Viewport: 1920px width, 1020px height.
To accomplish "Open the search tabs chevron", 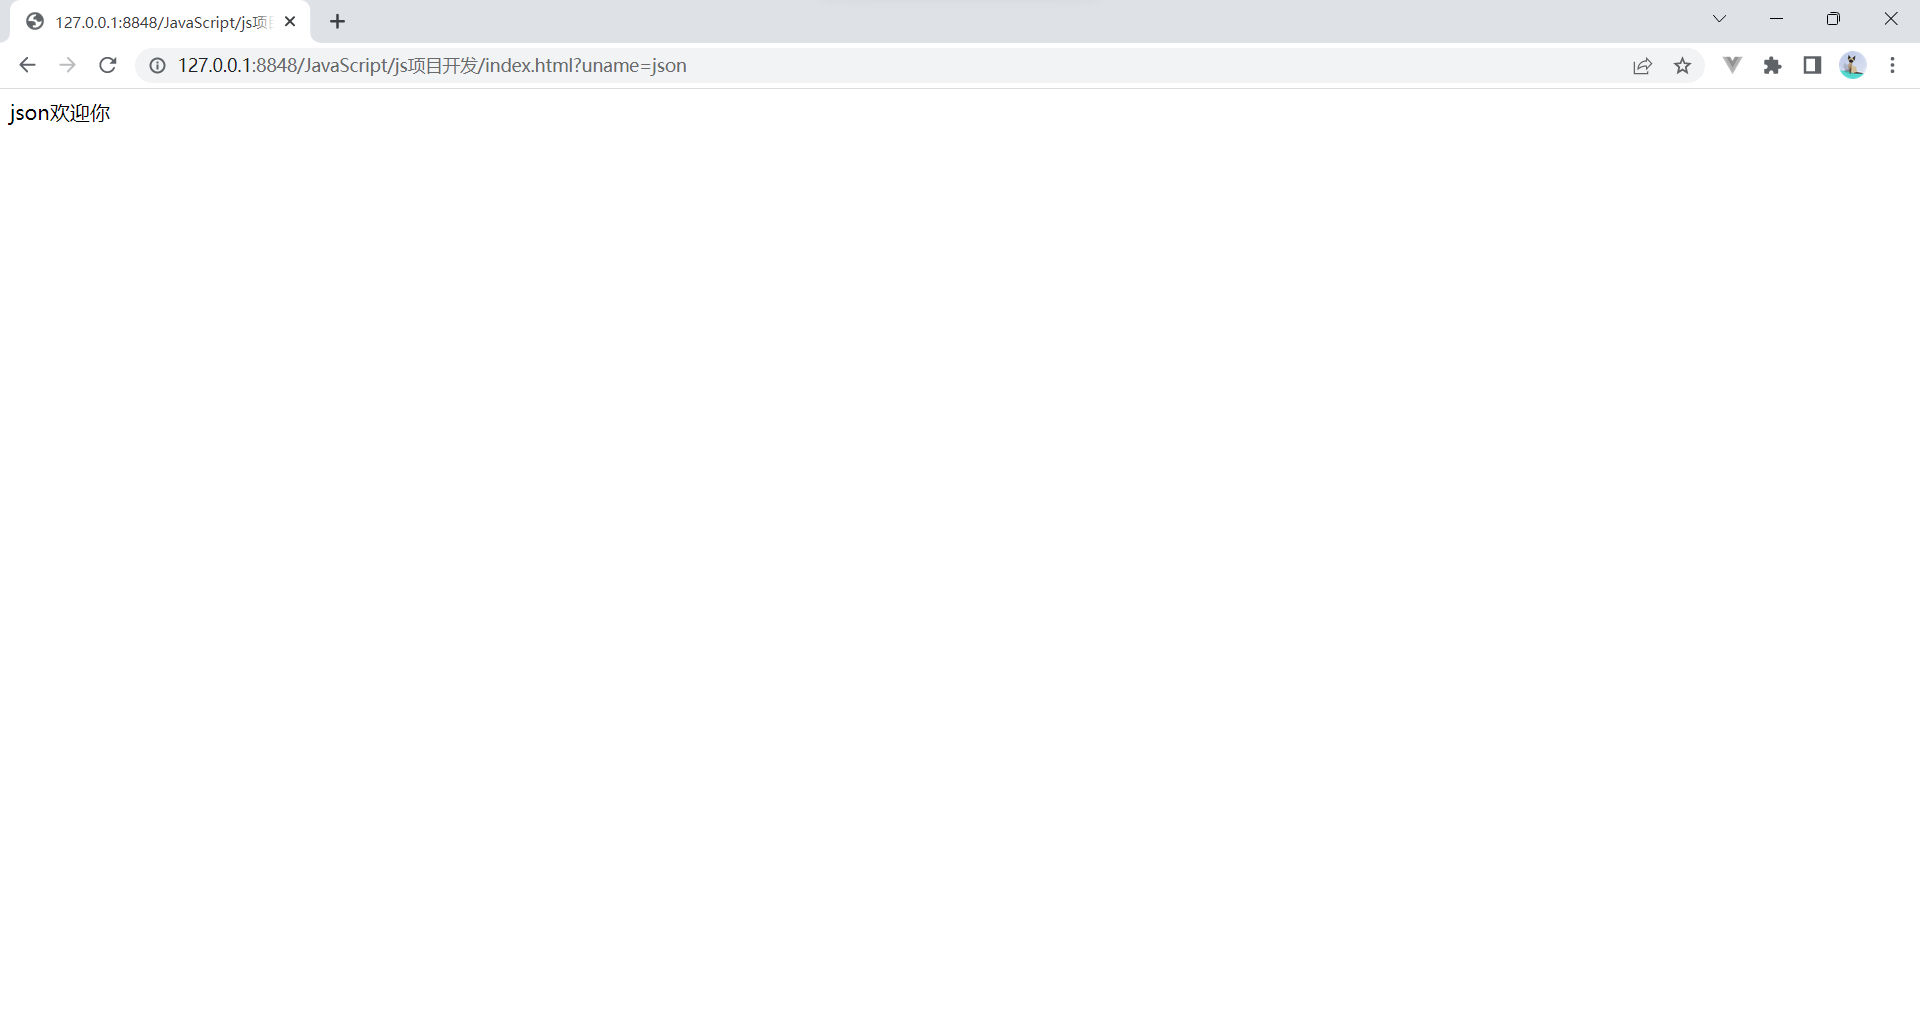I will [x=1719, y=19].
